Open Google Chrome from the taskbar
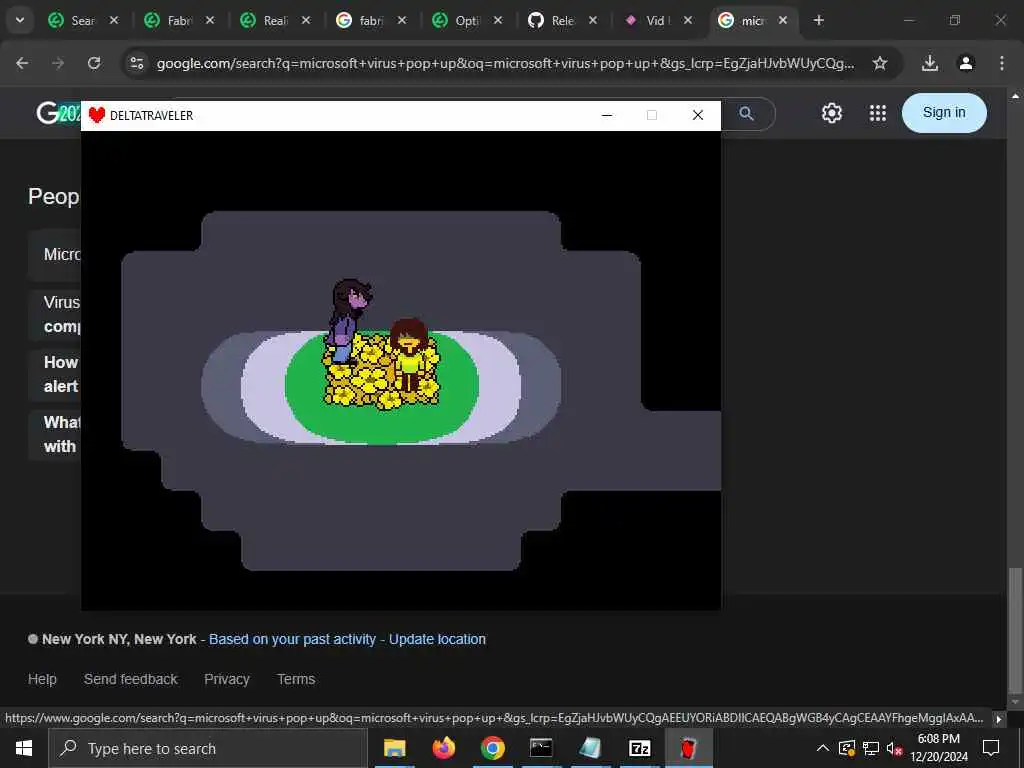This screenshot has width=1024, height=768. pyautogui.click(x=492, y=748)
